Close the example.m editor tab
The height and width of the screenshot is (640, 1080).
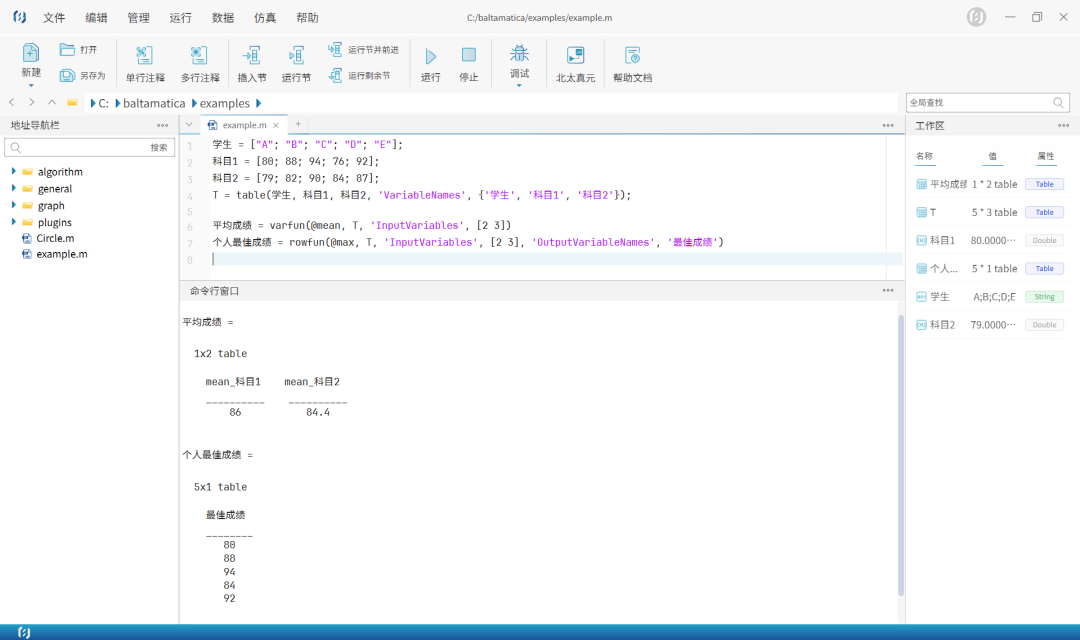coord(276,125)
